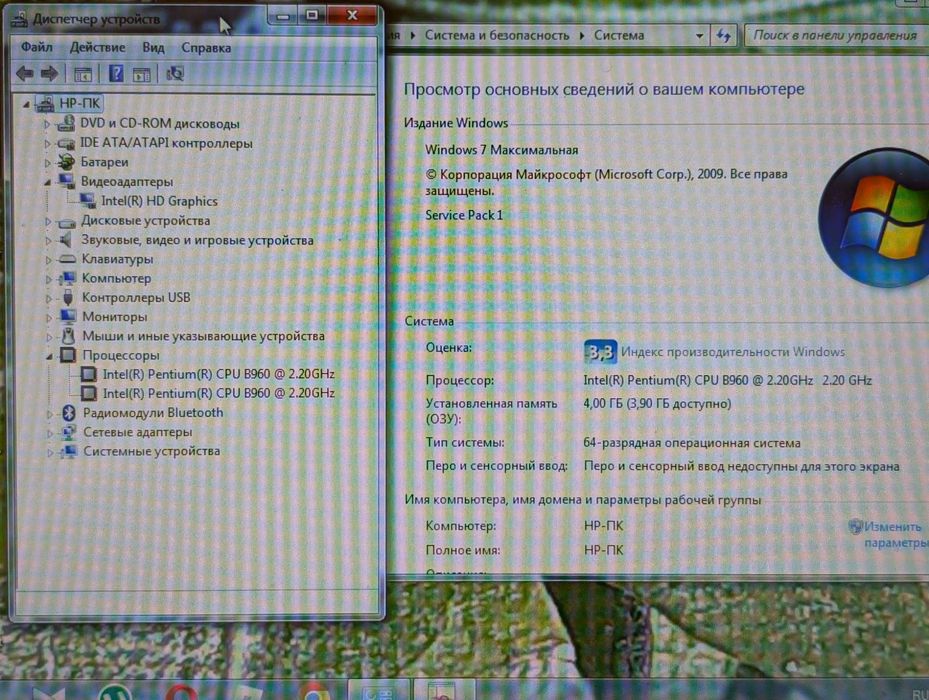
Task: Expand the Сетевые адаптеры node
Action: 50,433
